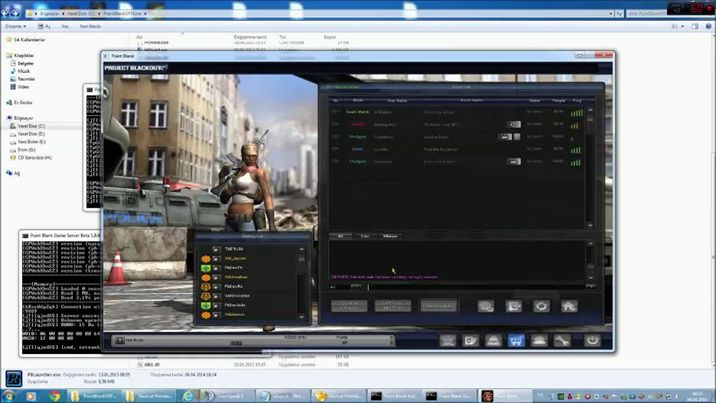
Task: Select Yeni Birim (E:) in Explorer tree
Action: [x=28, y=141]
